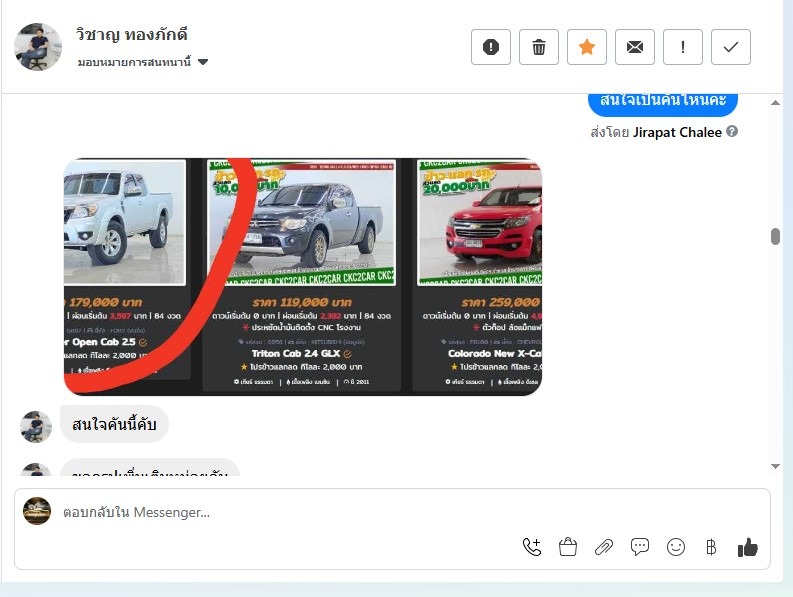
Task: Click the help icon next to Jirapat Chalee
Action: pyautogui.click(x=732, y=132)
